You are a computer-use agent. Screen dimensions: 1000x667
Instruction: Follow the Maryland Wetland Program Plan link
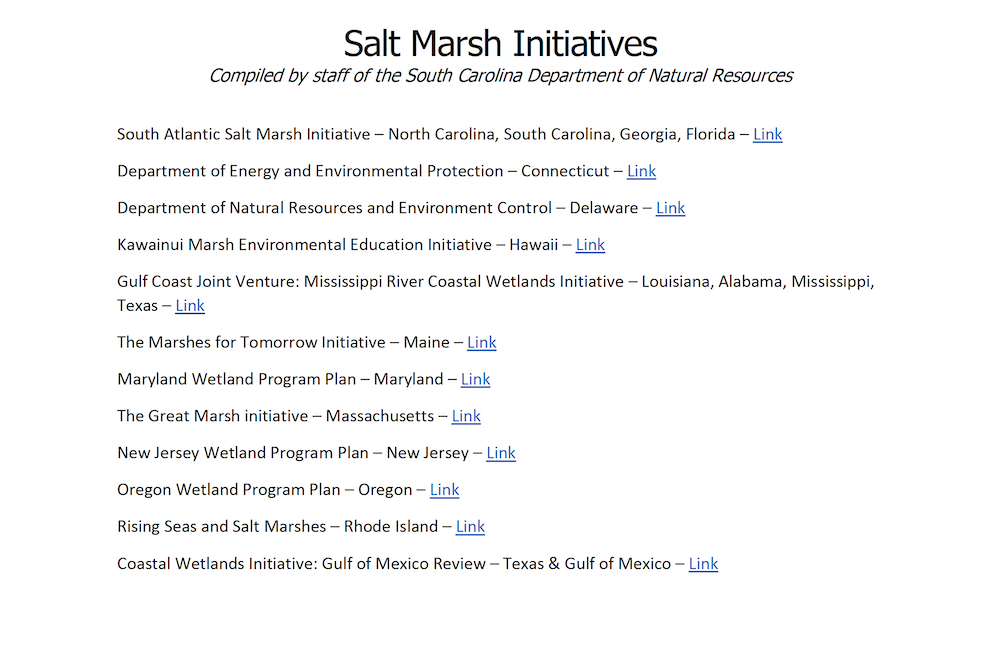pyautogui.click(x=475, y=380)
